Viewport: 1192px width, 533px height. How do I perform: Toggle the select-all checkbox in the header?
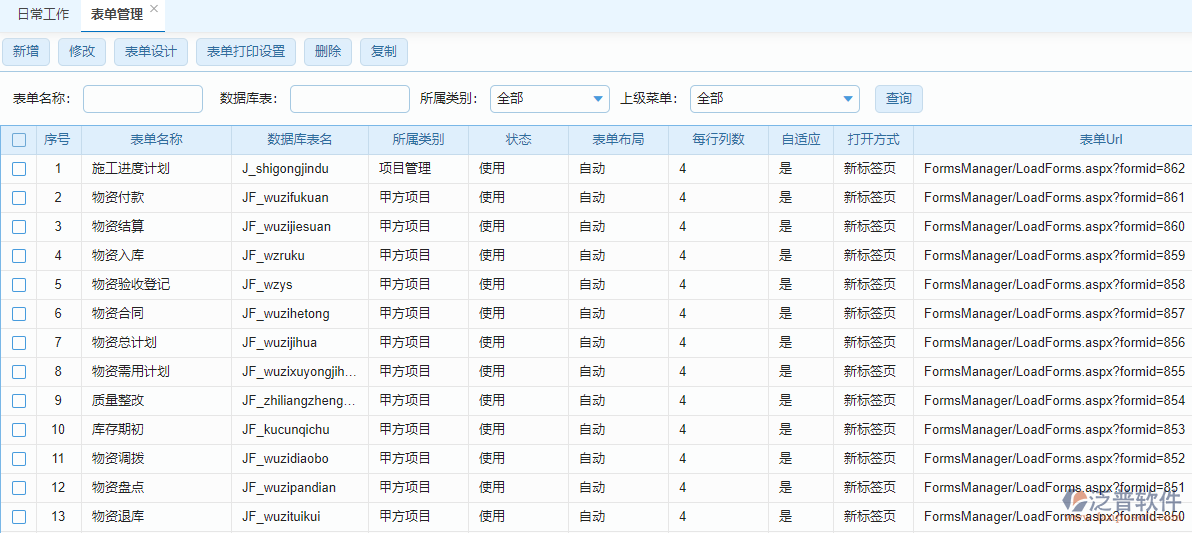coord(19,140)
